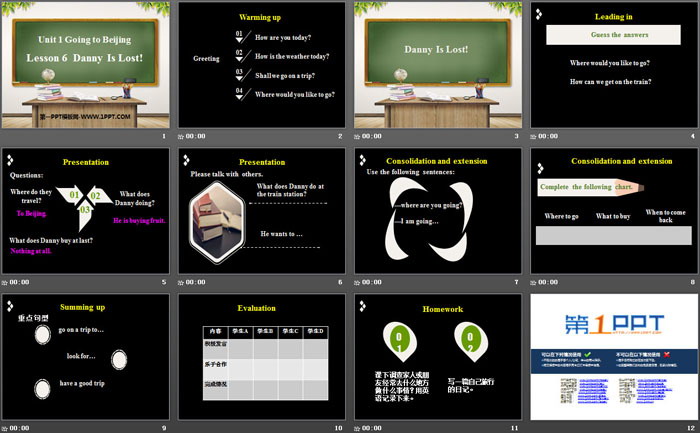Click the transition star icon under slide 2

[181, 137]
